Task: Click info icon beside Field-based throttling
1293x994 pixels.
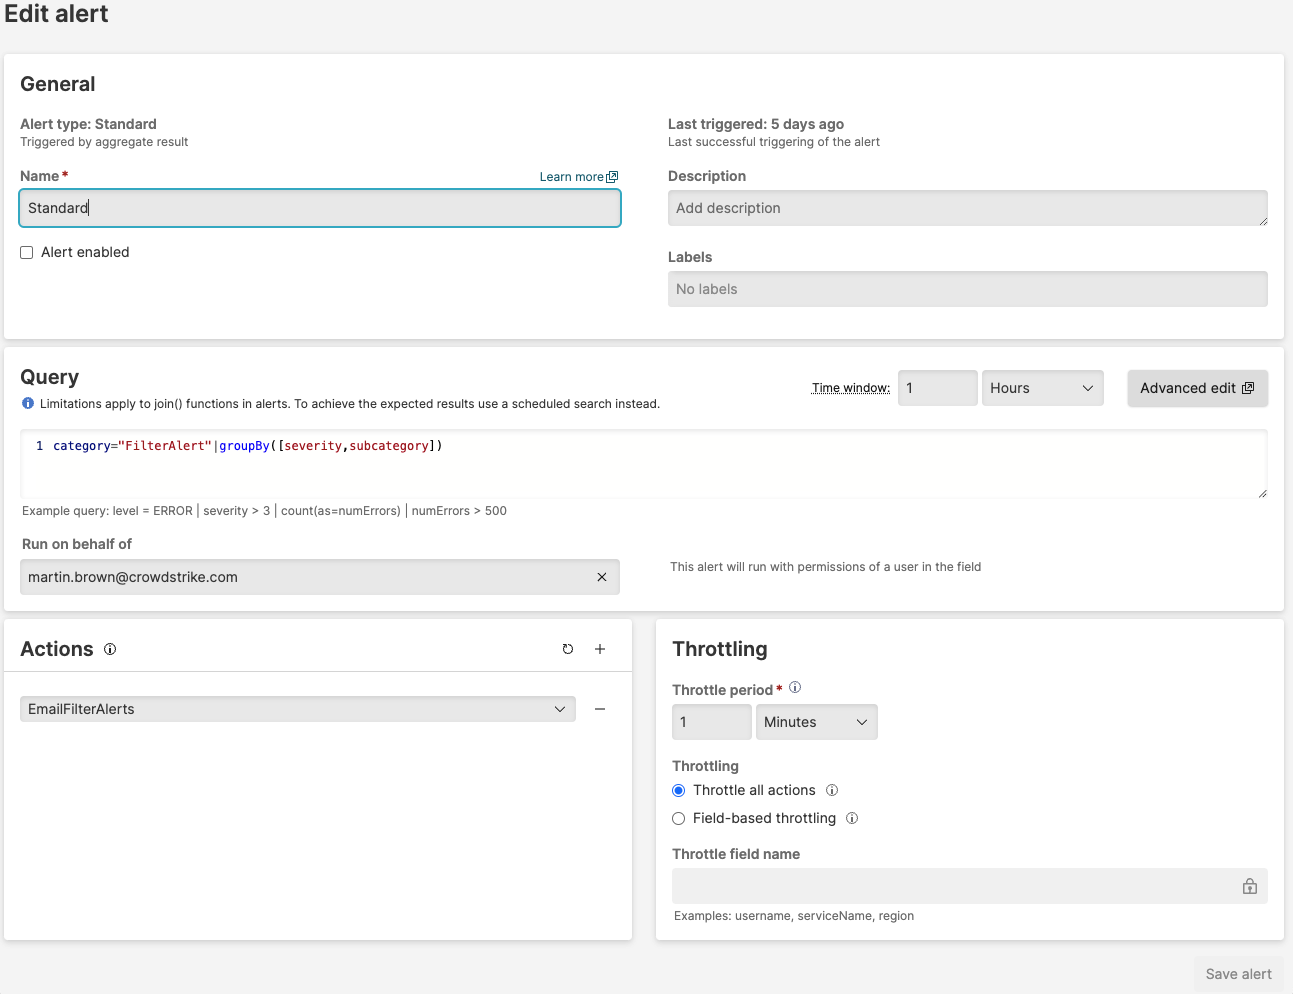Action: tap(852, 818)
